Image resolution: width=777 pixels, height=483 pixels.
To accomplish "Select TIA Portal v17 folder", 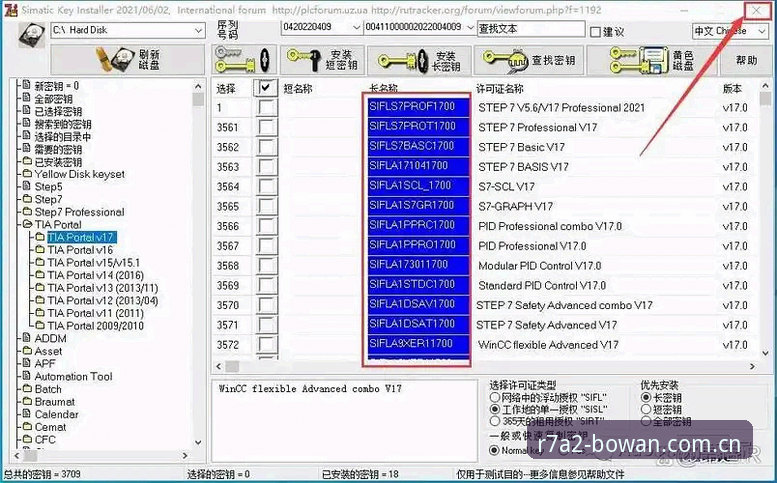I will (81, 237).
